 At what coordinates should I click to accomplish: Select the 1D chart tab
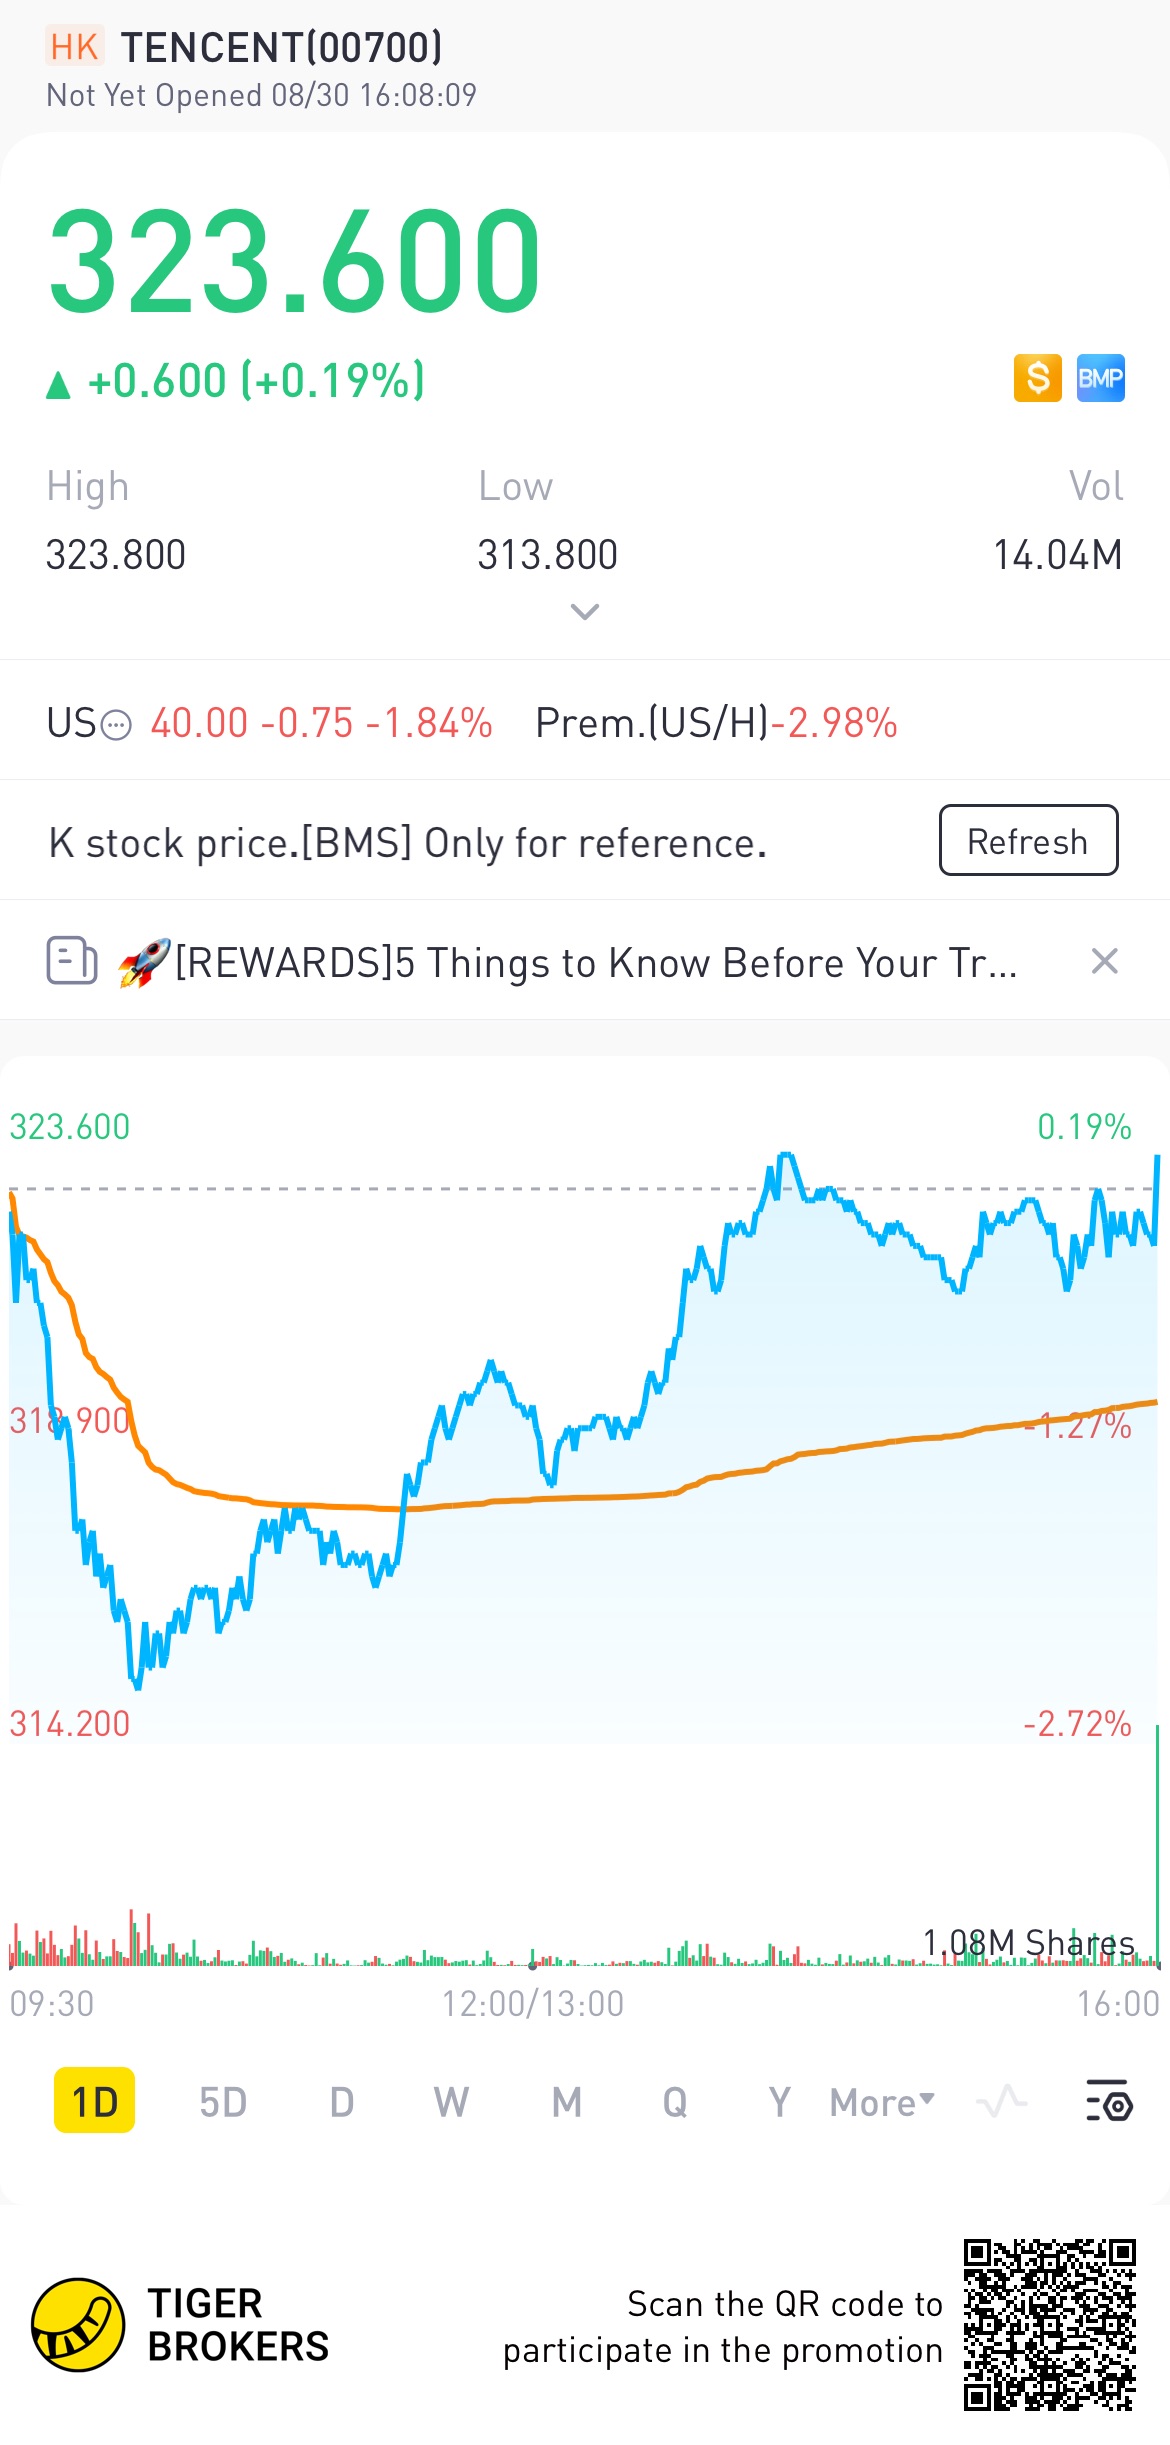(x=94, y=2102)
